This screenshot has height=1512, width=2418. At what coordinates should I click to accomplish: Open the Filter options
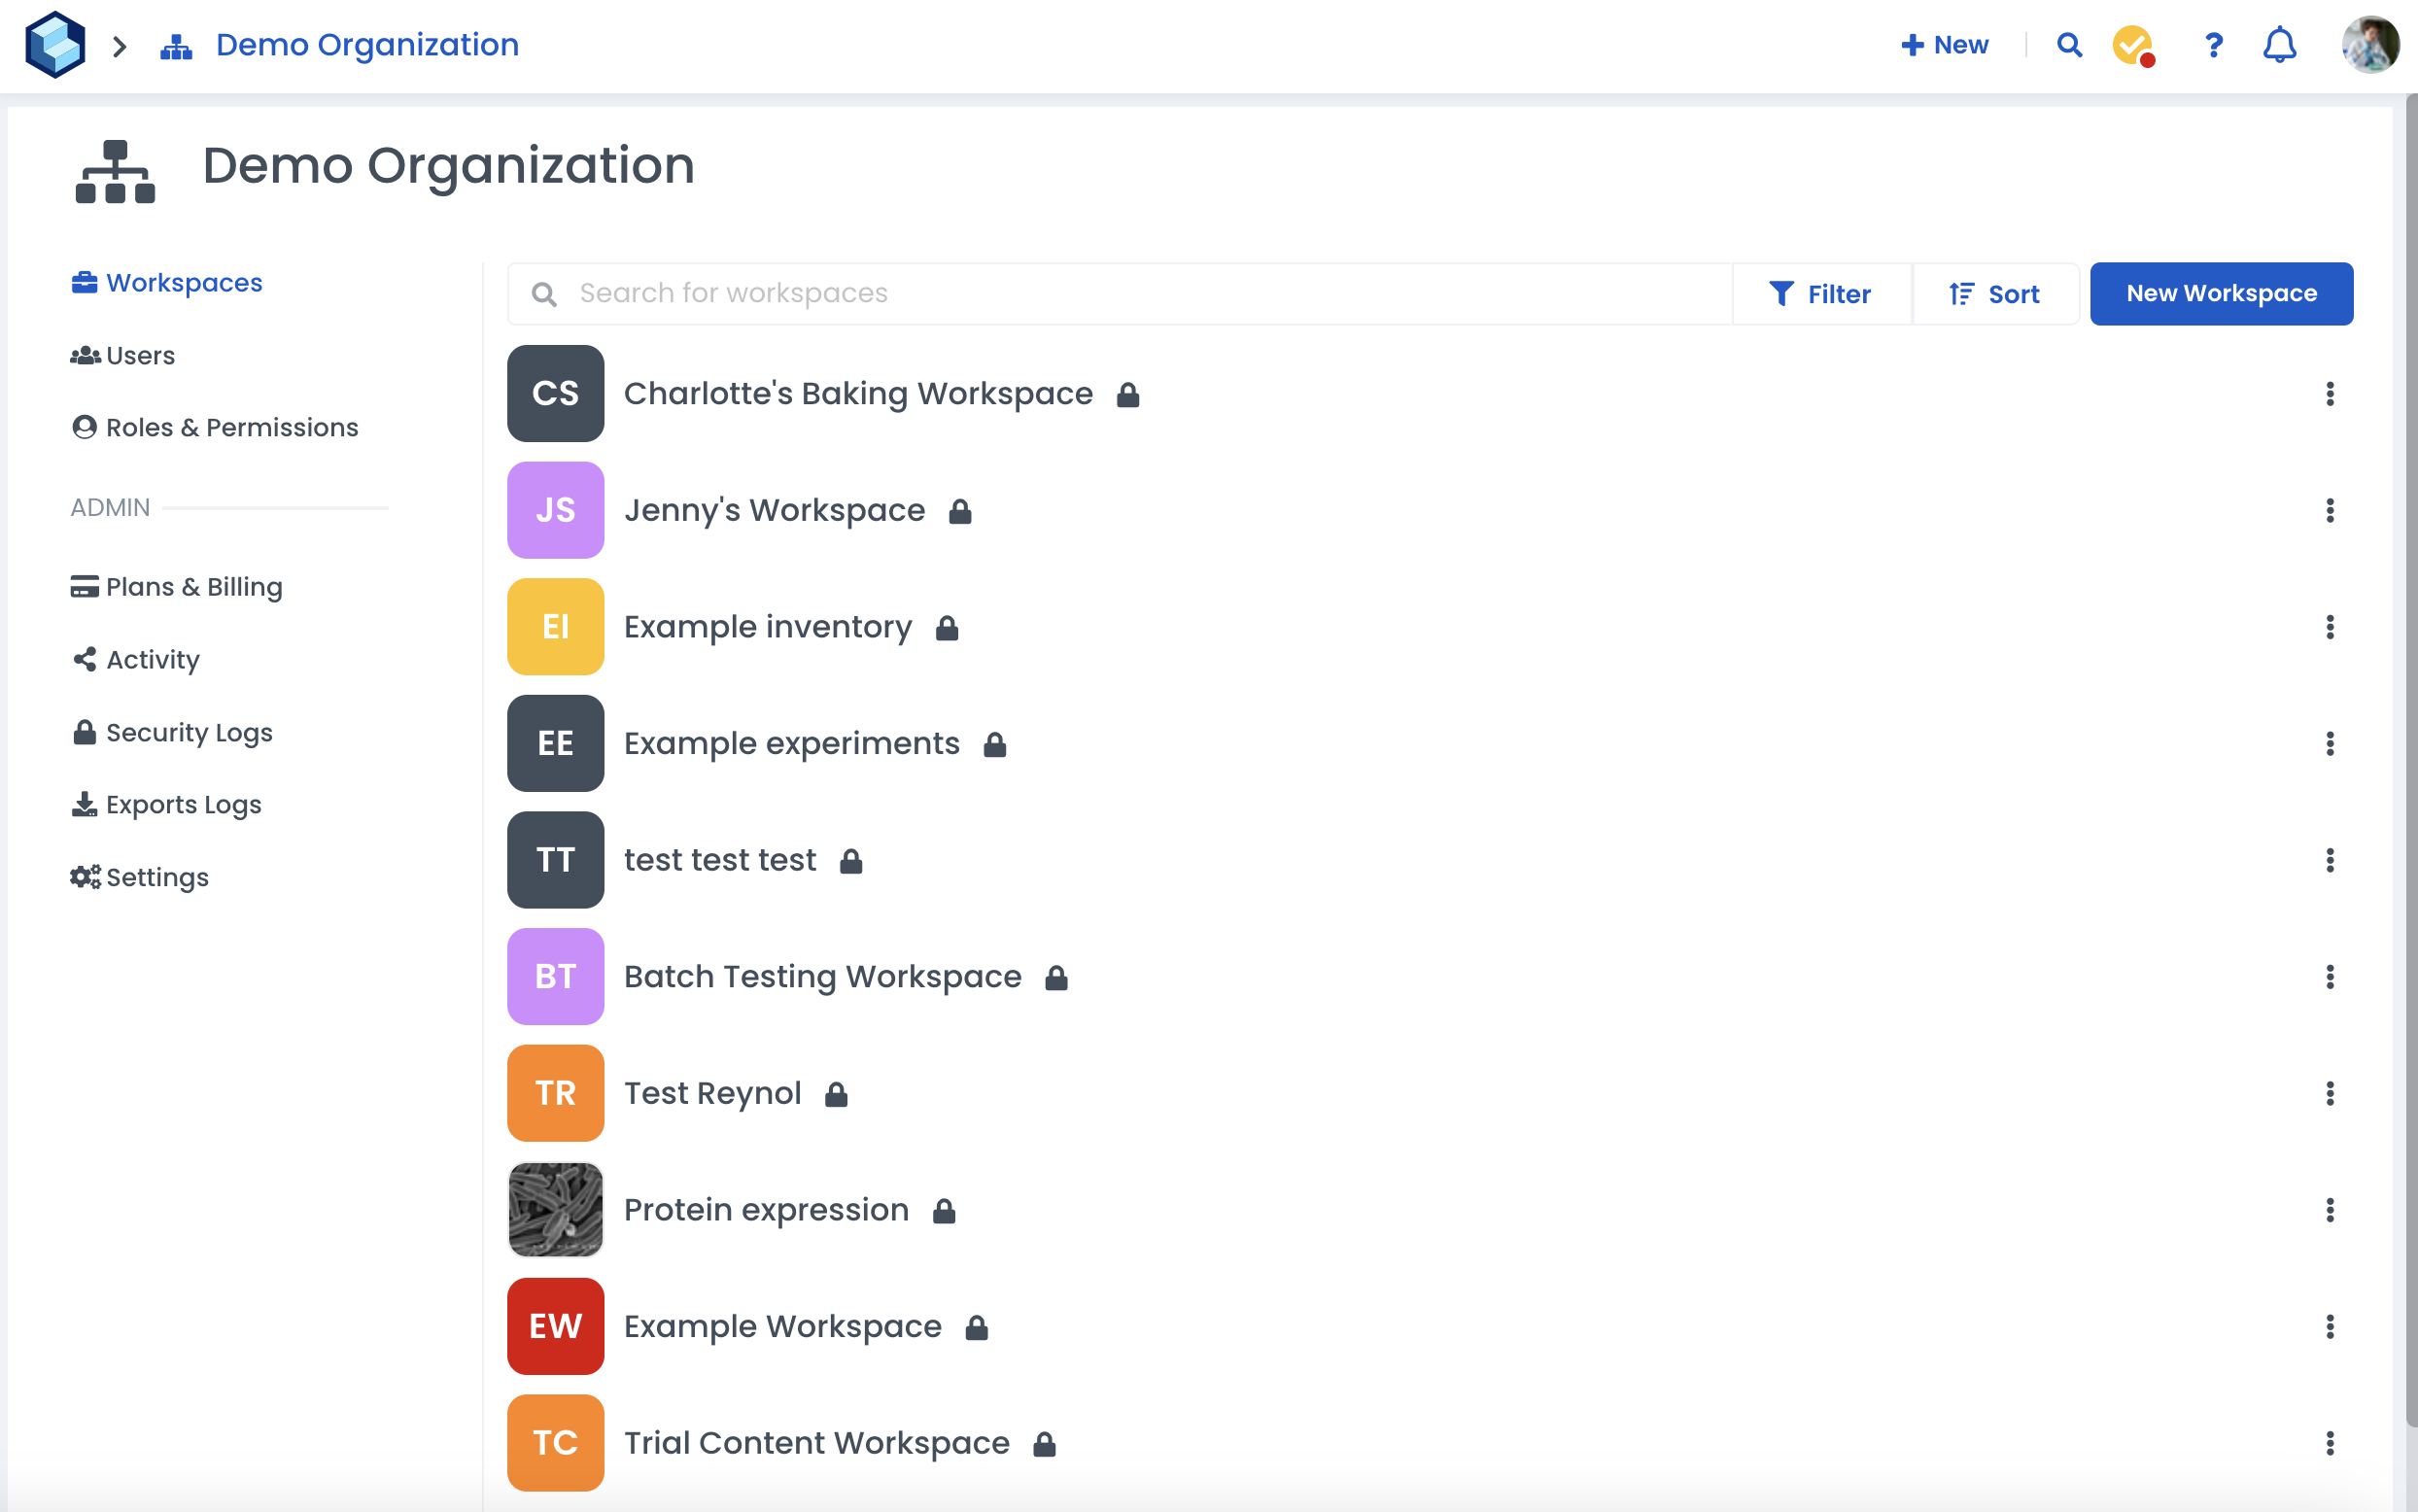click(x=1820, y=294)
